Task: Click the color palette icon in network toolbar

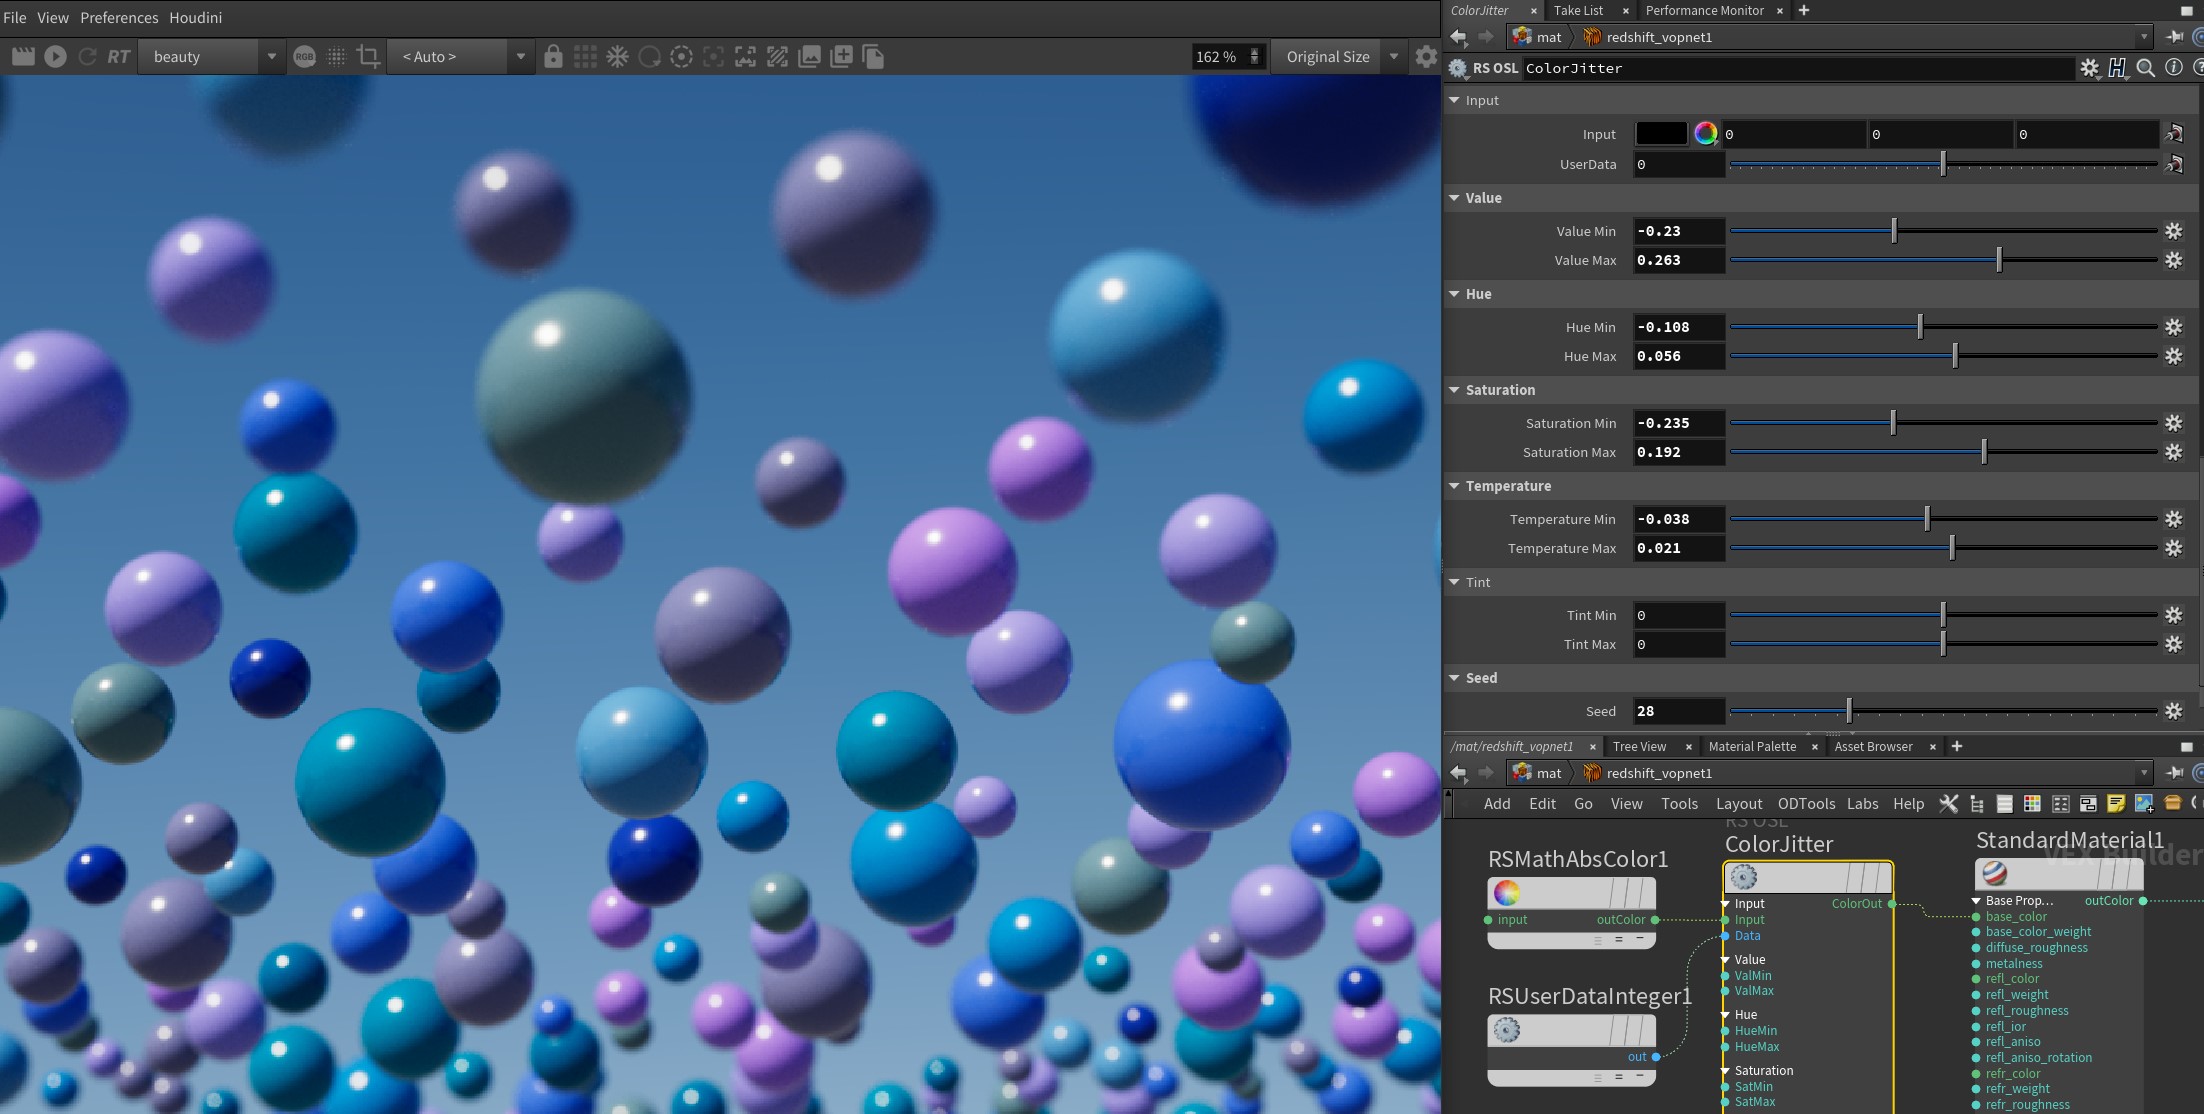Action: point(2032,803)
